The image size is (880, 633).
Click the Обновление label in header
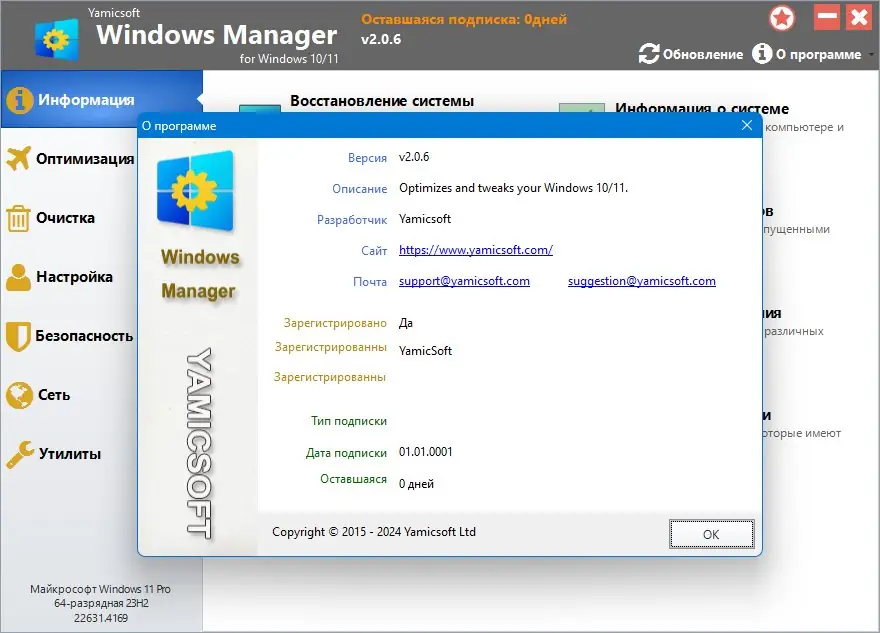coord(703,54)
